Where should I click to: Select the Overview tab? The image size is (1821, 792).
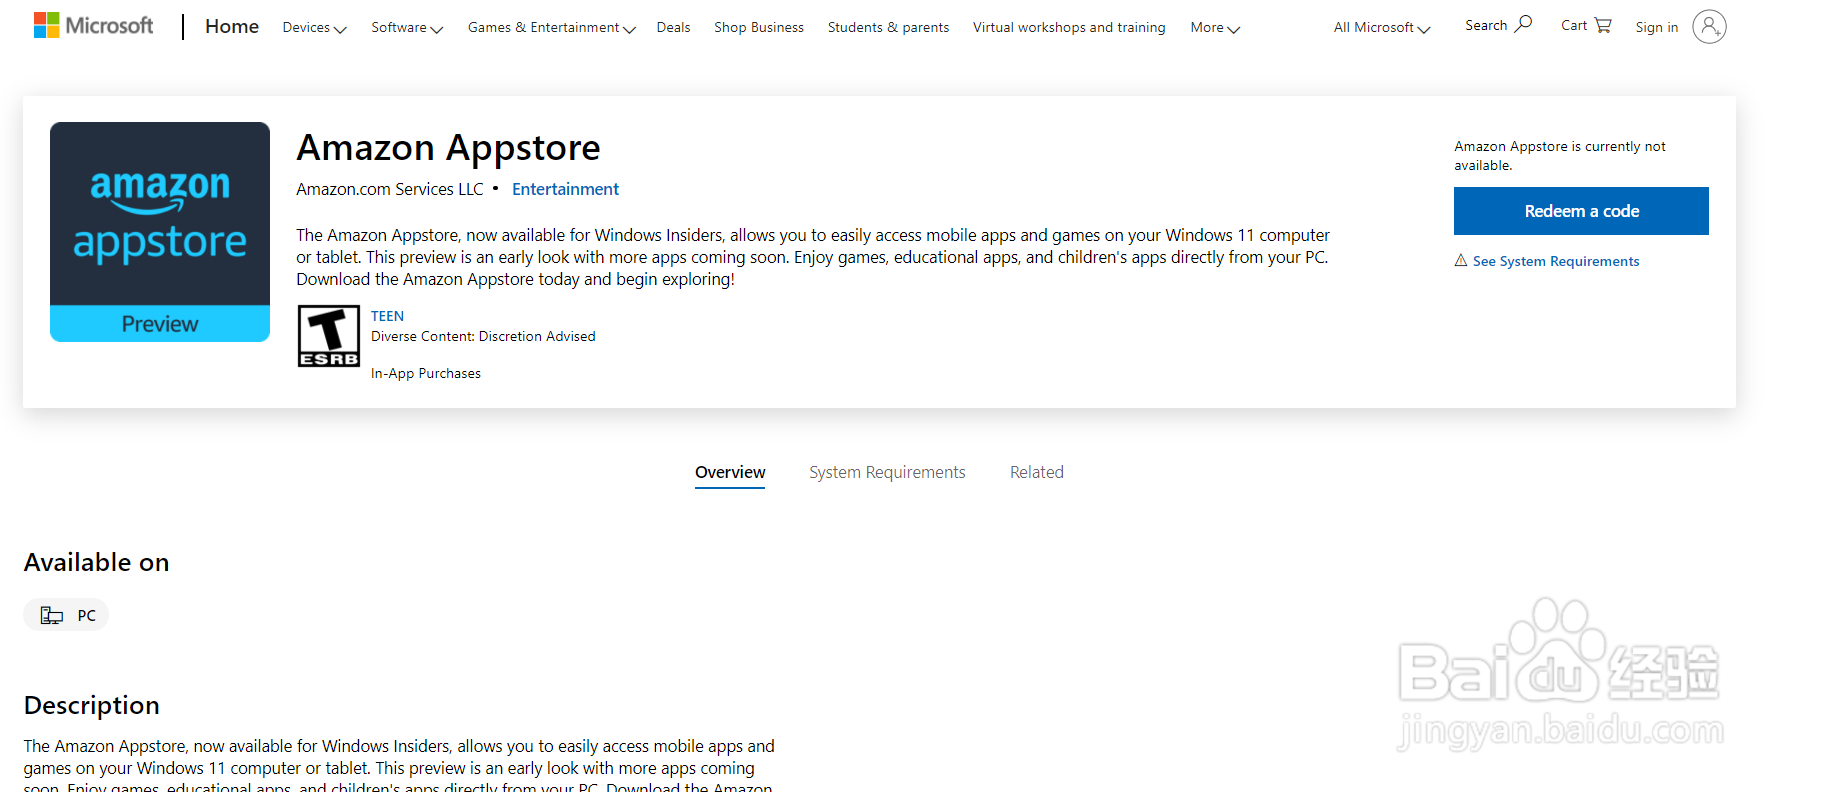click(730, 472)
